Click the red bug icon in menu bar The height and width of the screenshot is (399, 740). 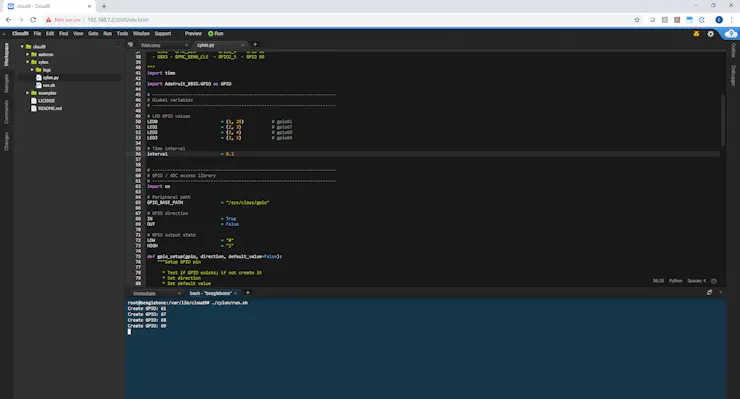696,34
